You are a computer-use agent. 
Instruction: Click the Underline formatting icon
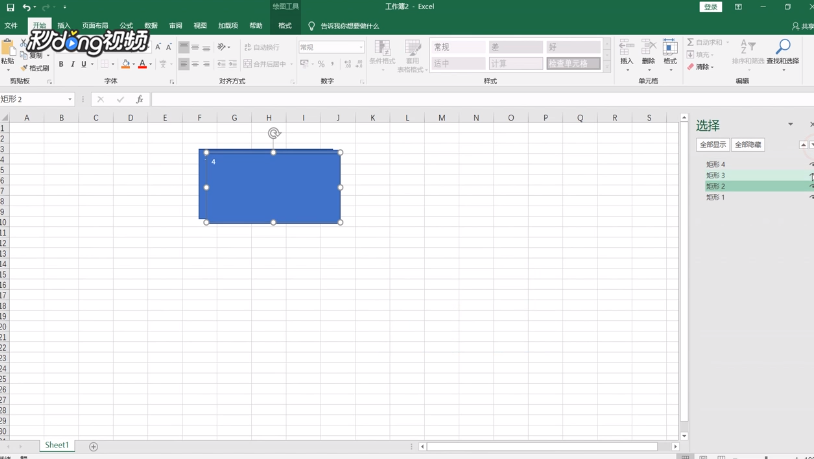83,64
